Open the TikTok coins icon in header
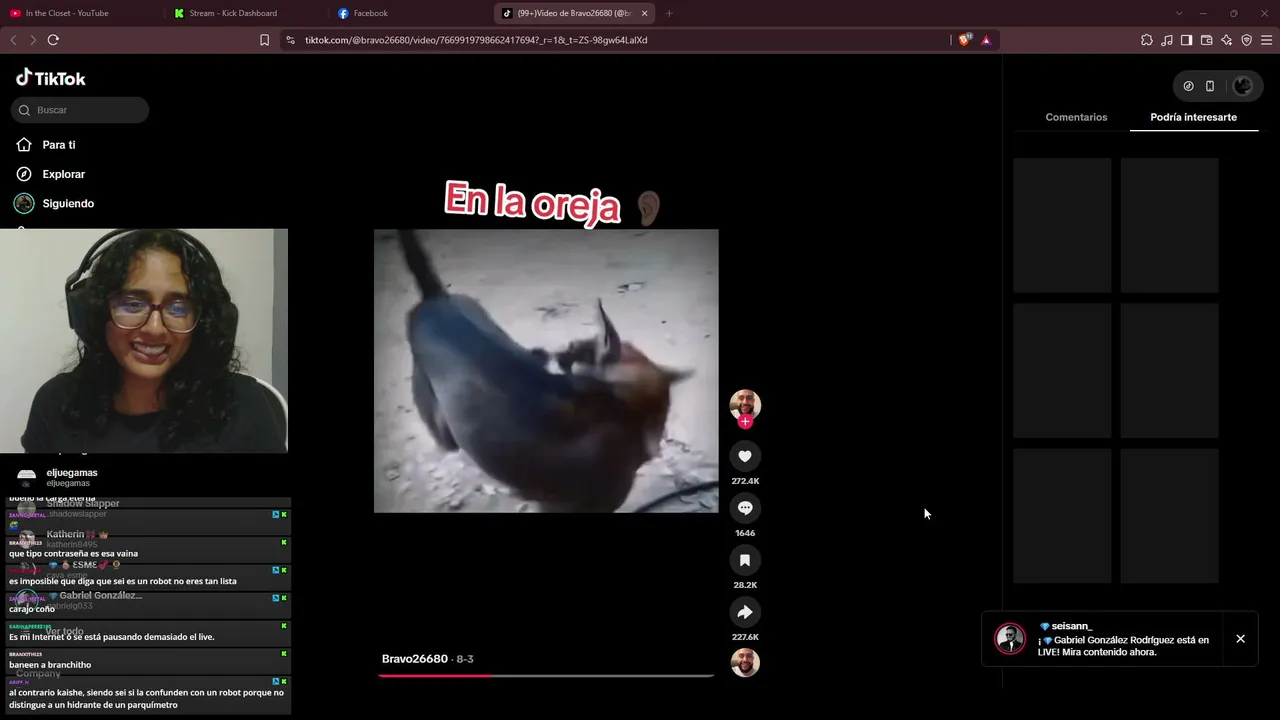Screen dimensions: 1280x720 (x=1188, y=86)
